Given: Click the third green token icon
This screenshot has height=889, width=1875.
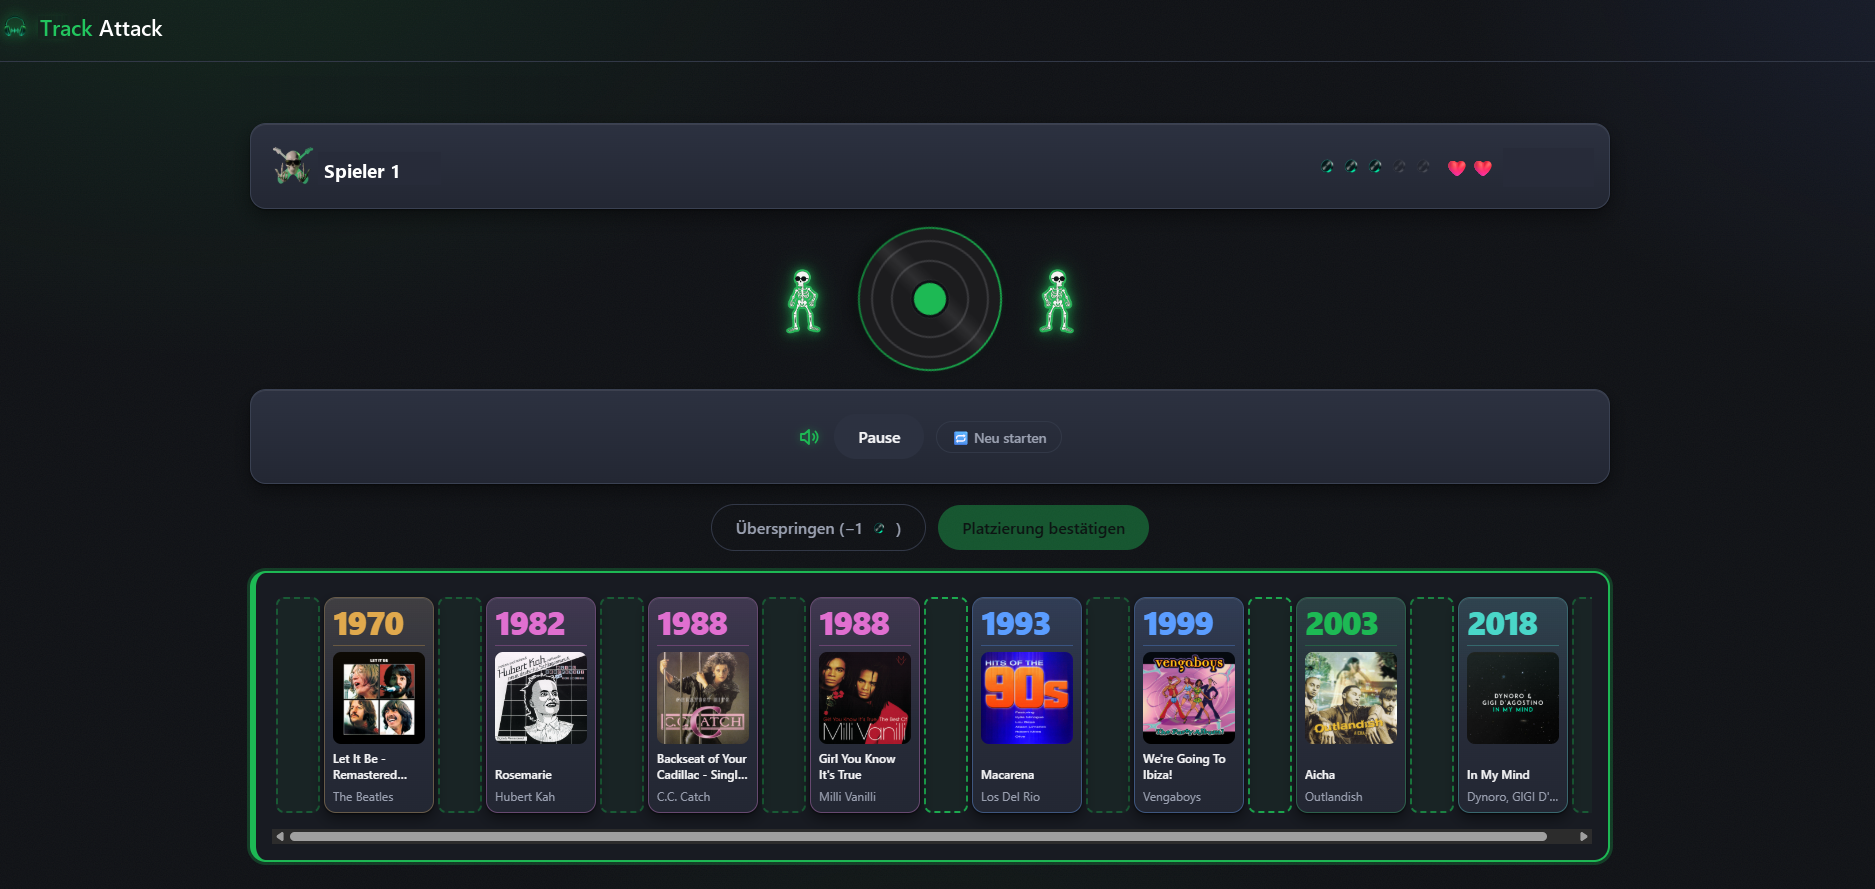Looking at the screenshot, I should point(1376,167).
